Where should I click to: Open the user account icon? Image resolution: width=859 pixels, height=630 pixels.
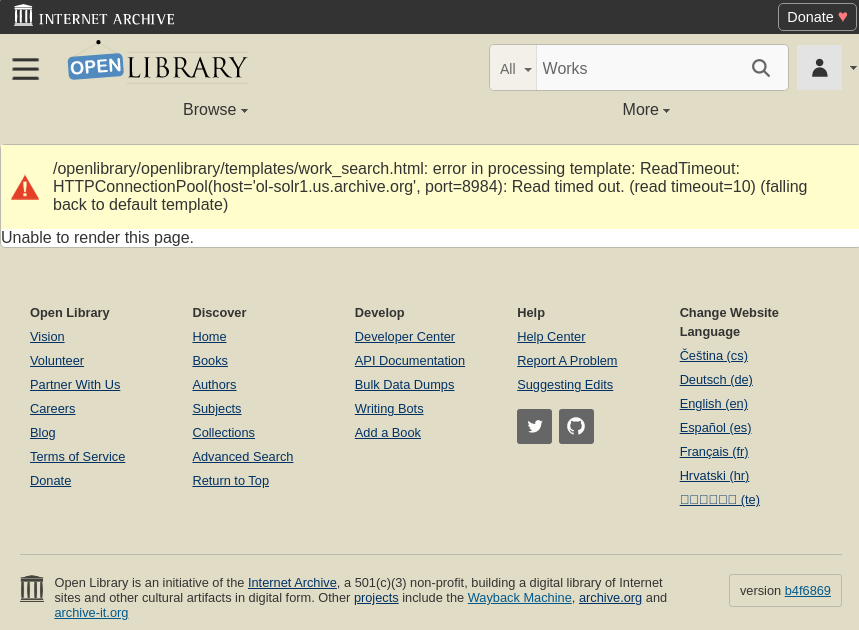click(x=820, y=68)
